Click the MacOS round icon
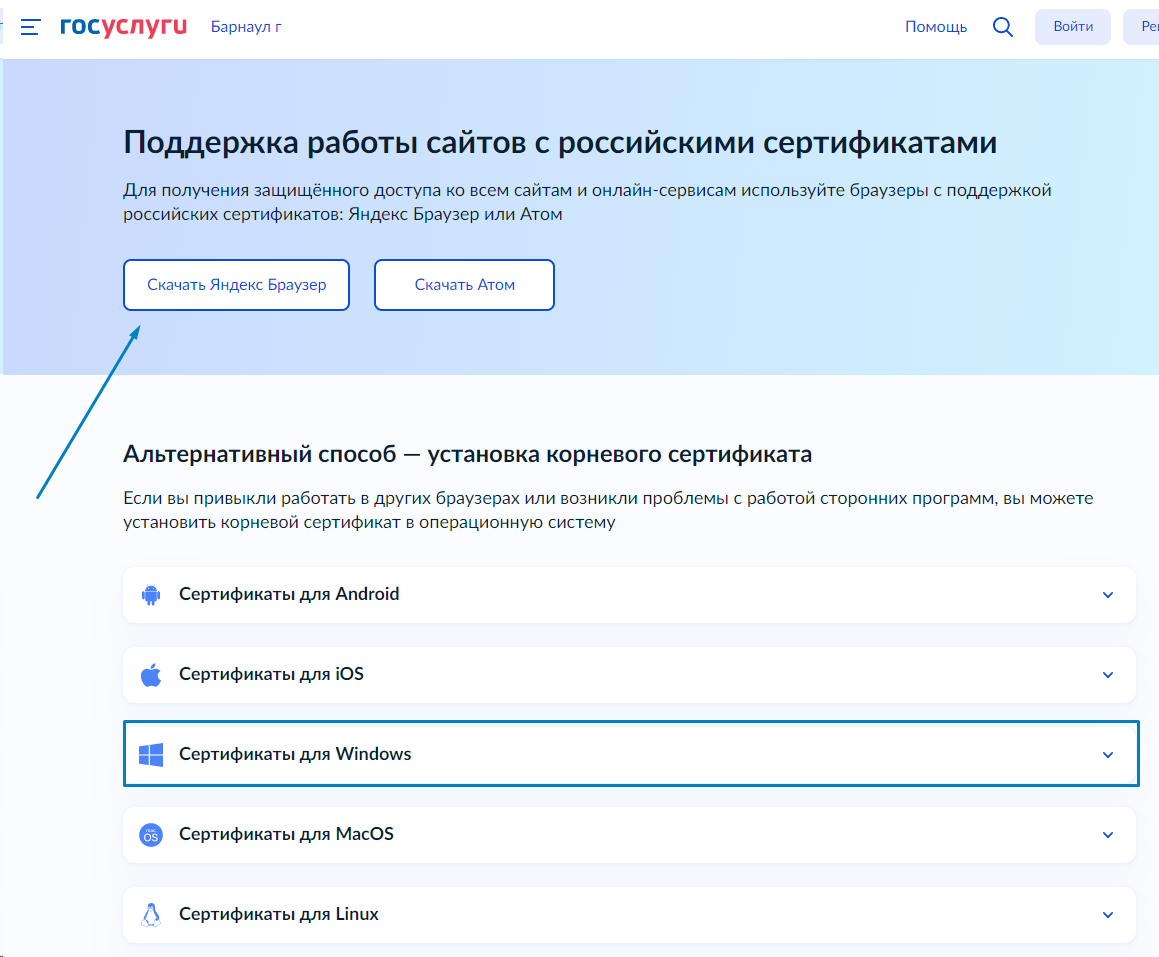The height and width of the screenshot is (957, 1159). 151,835
